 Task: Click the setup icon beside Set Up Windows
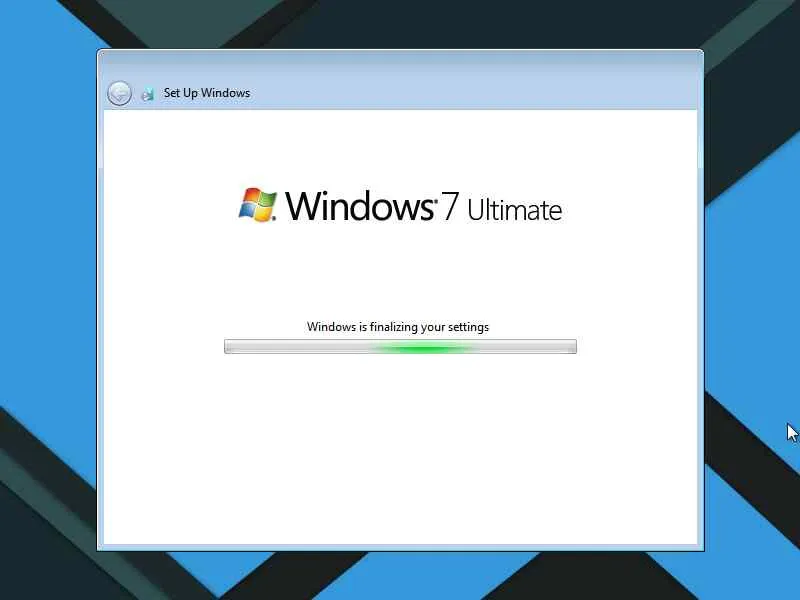coord(147,94)
